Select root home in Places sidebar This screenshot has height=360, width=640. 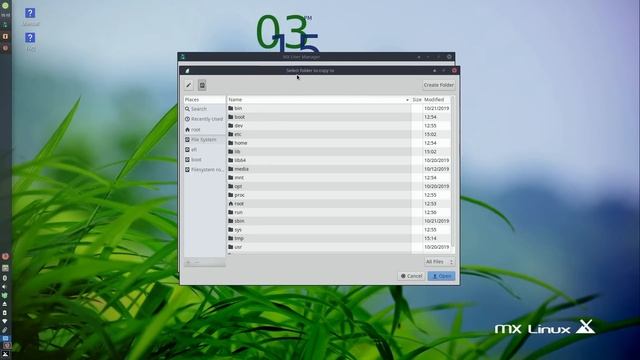(204, 129)
